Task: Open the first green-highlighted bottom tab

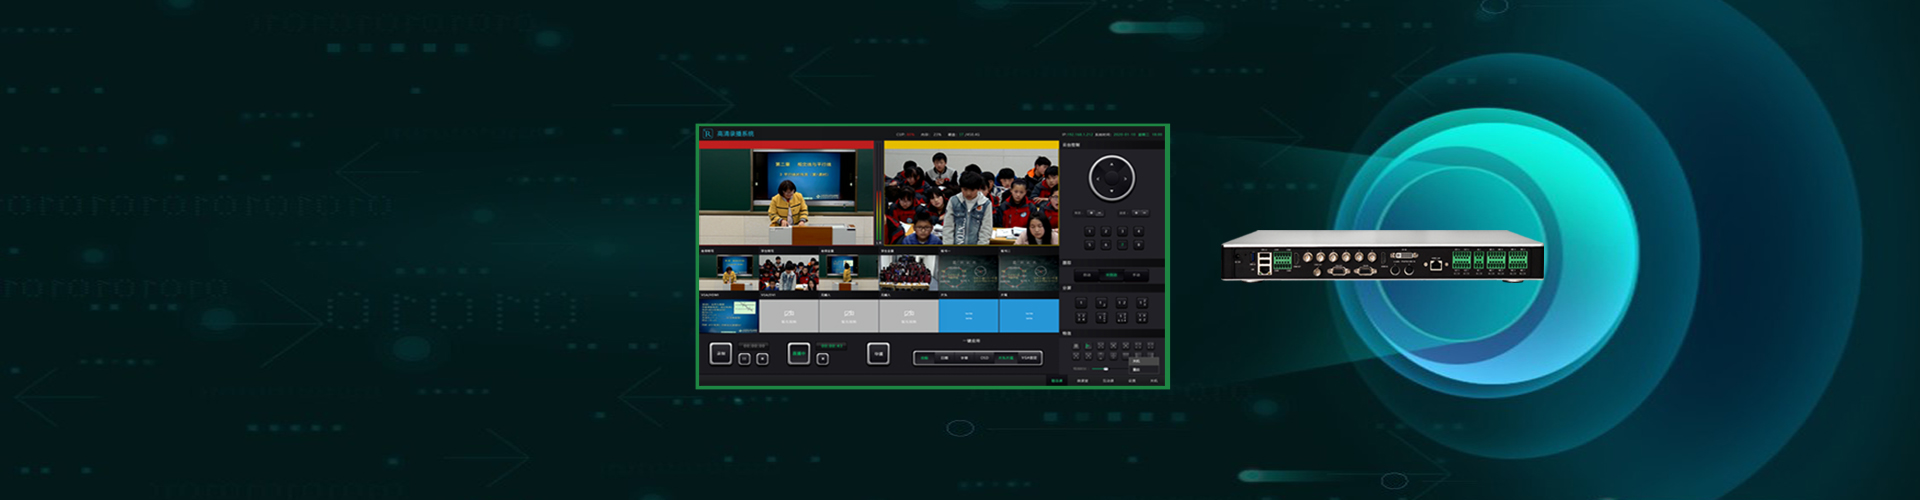Action: pos(1057,380)
